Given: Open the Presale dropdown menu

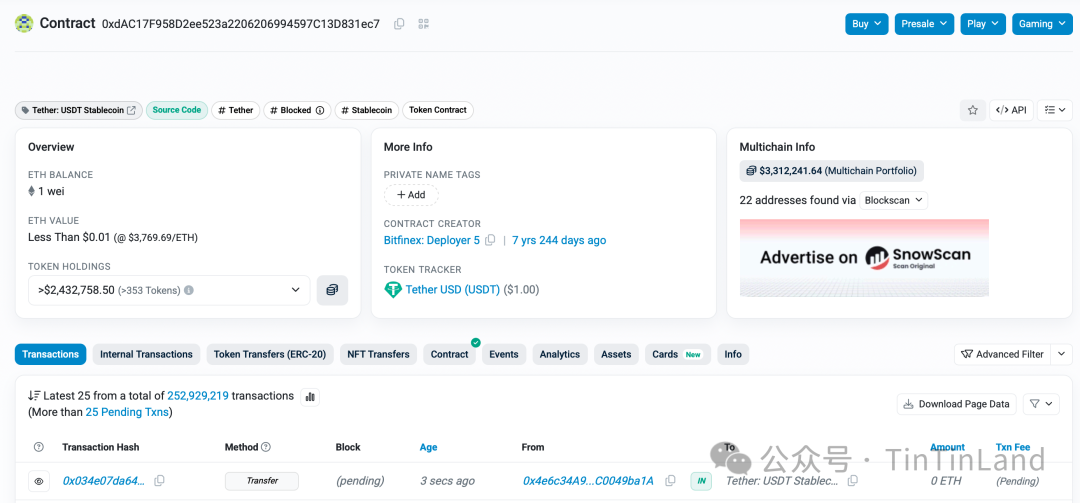Looking at the screenshot, I should (924, 24).
